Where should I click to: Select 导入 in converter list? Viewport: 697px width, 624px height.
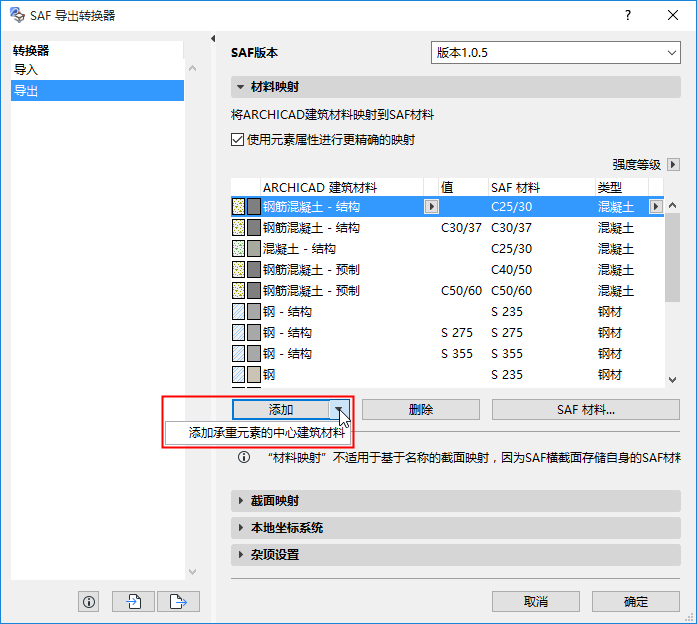tap(97, 70)
